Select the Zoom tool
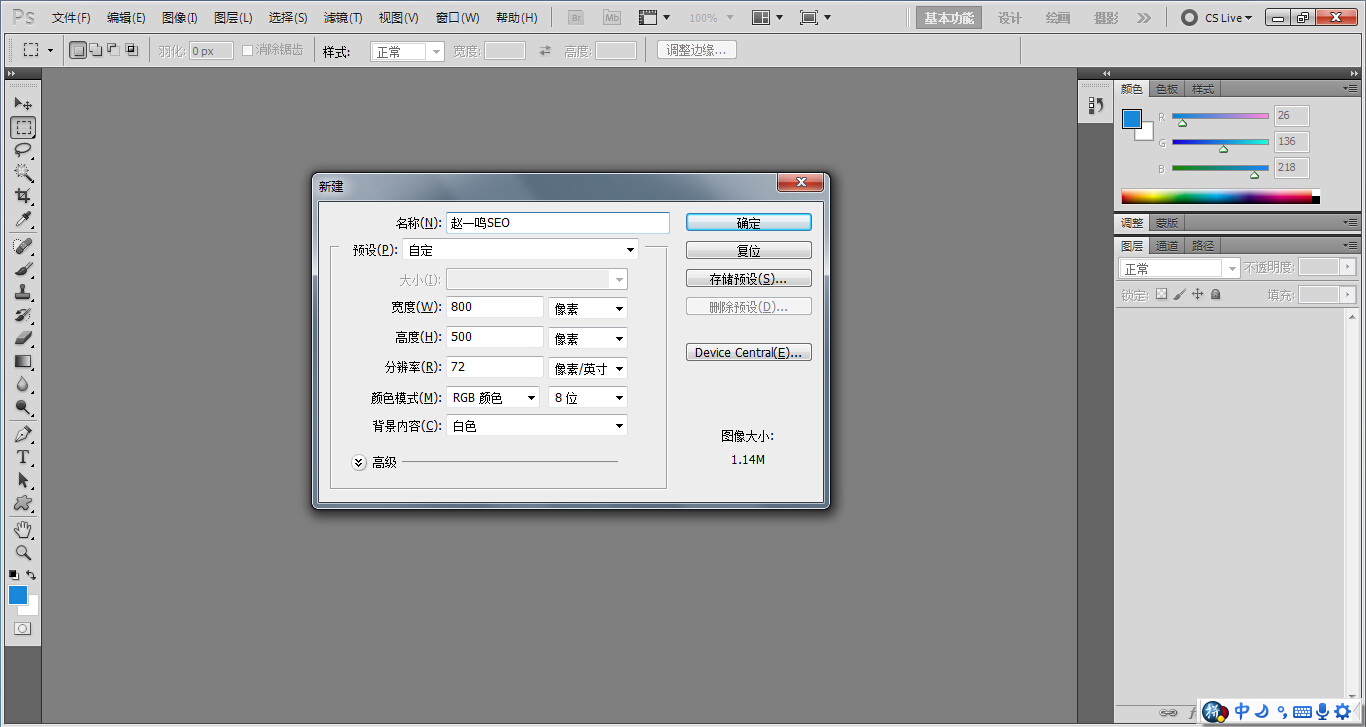 pyautogui.click(x=23, y=553)
